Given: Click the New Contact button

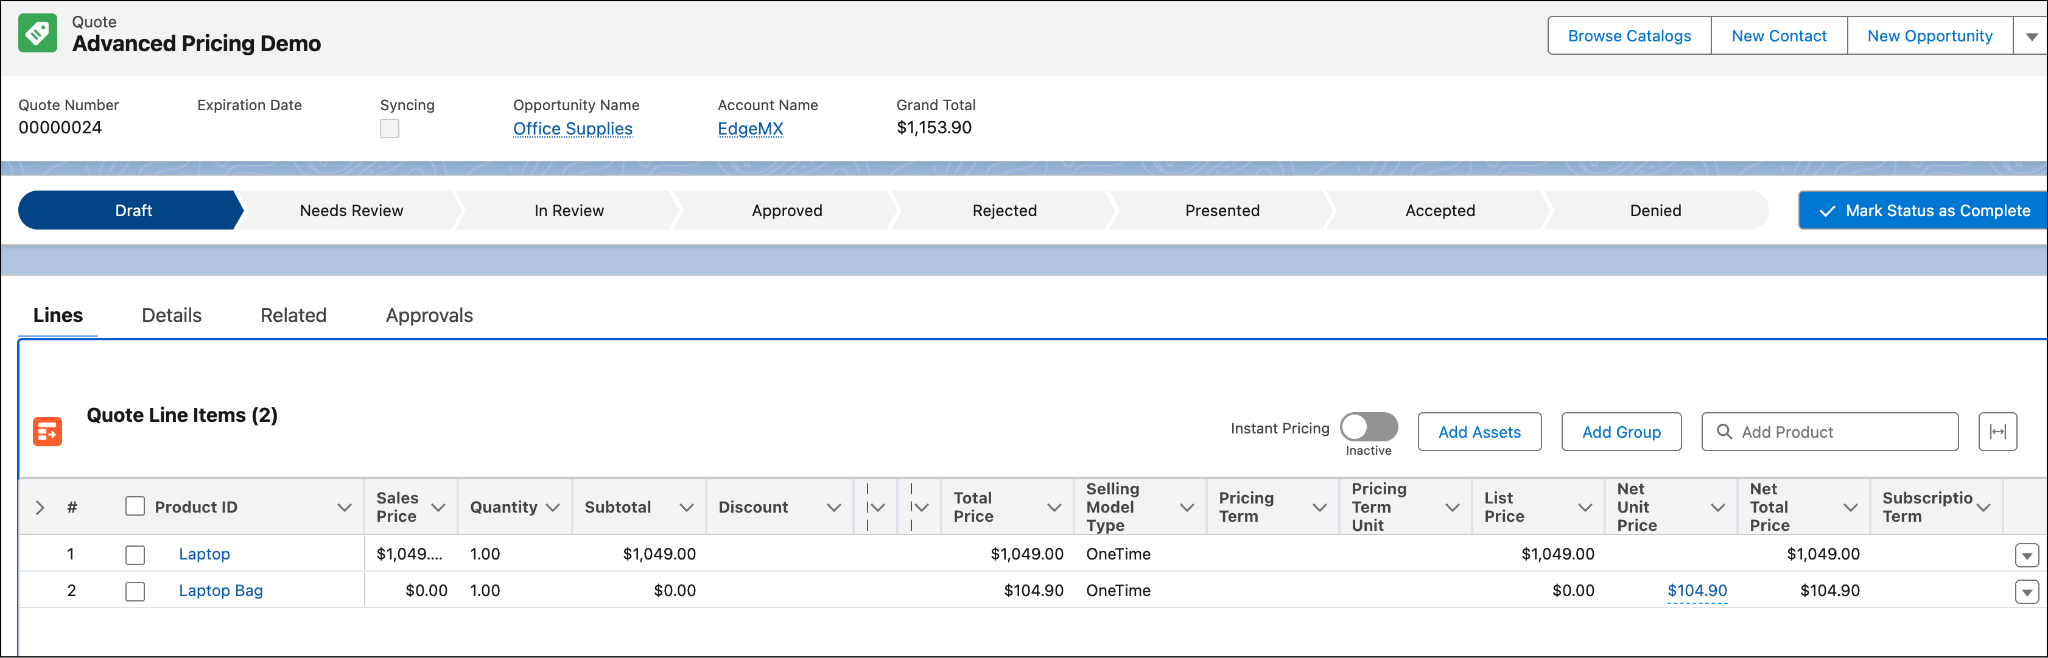Looking at the screenshot, I should click(x=1779, y=36).
